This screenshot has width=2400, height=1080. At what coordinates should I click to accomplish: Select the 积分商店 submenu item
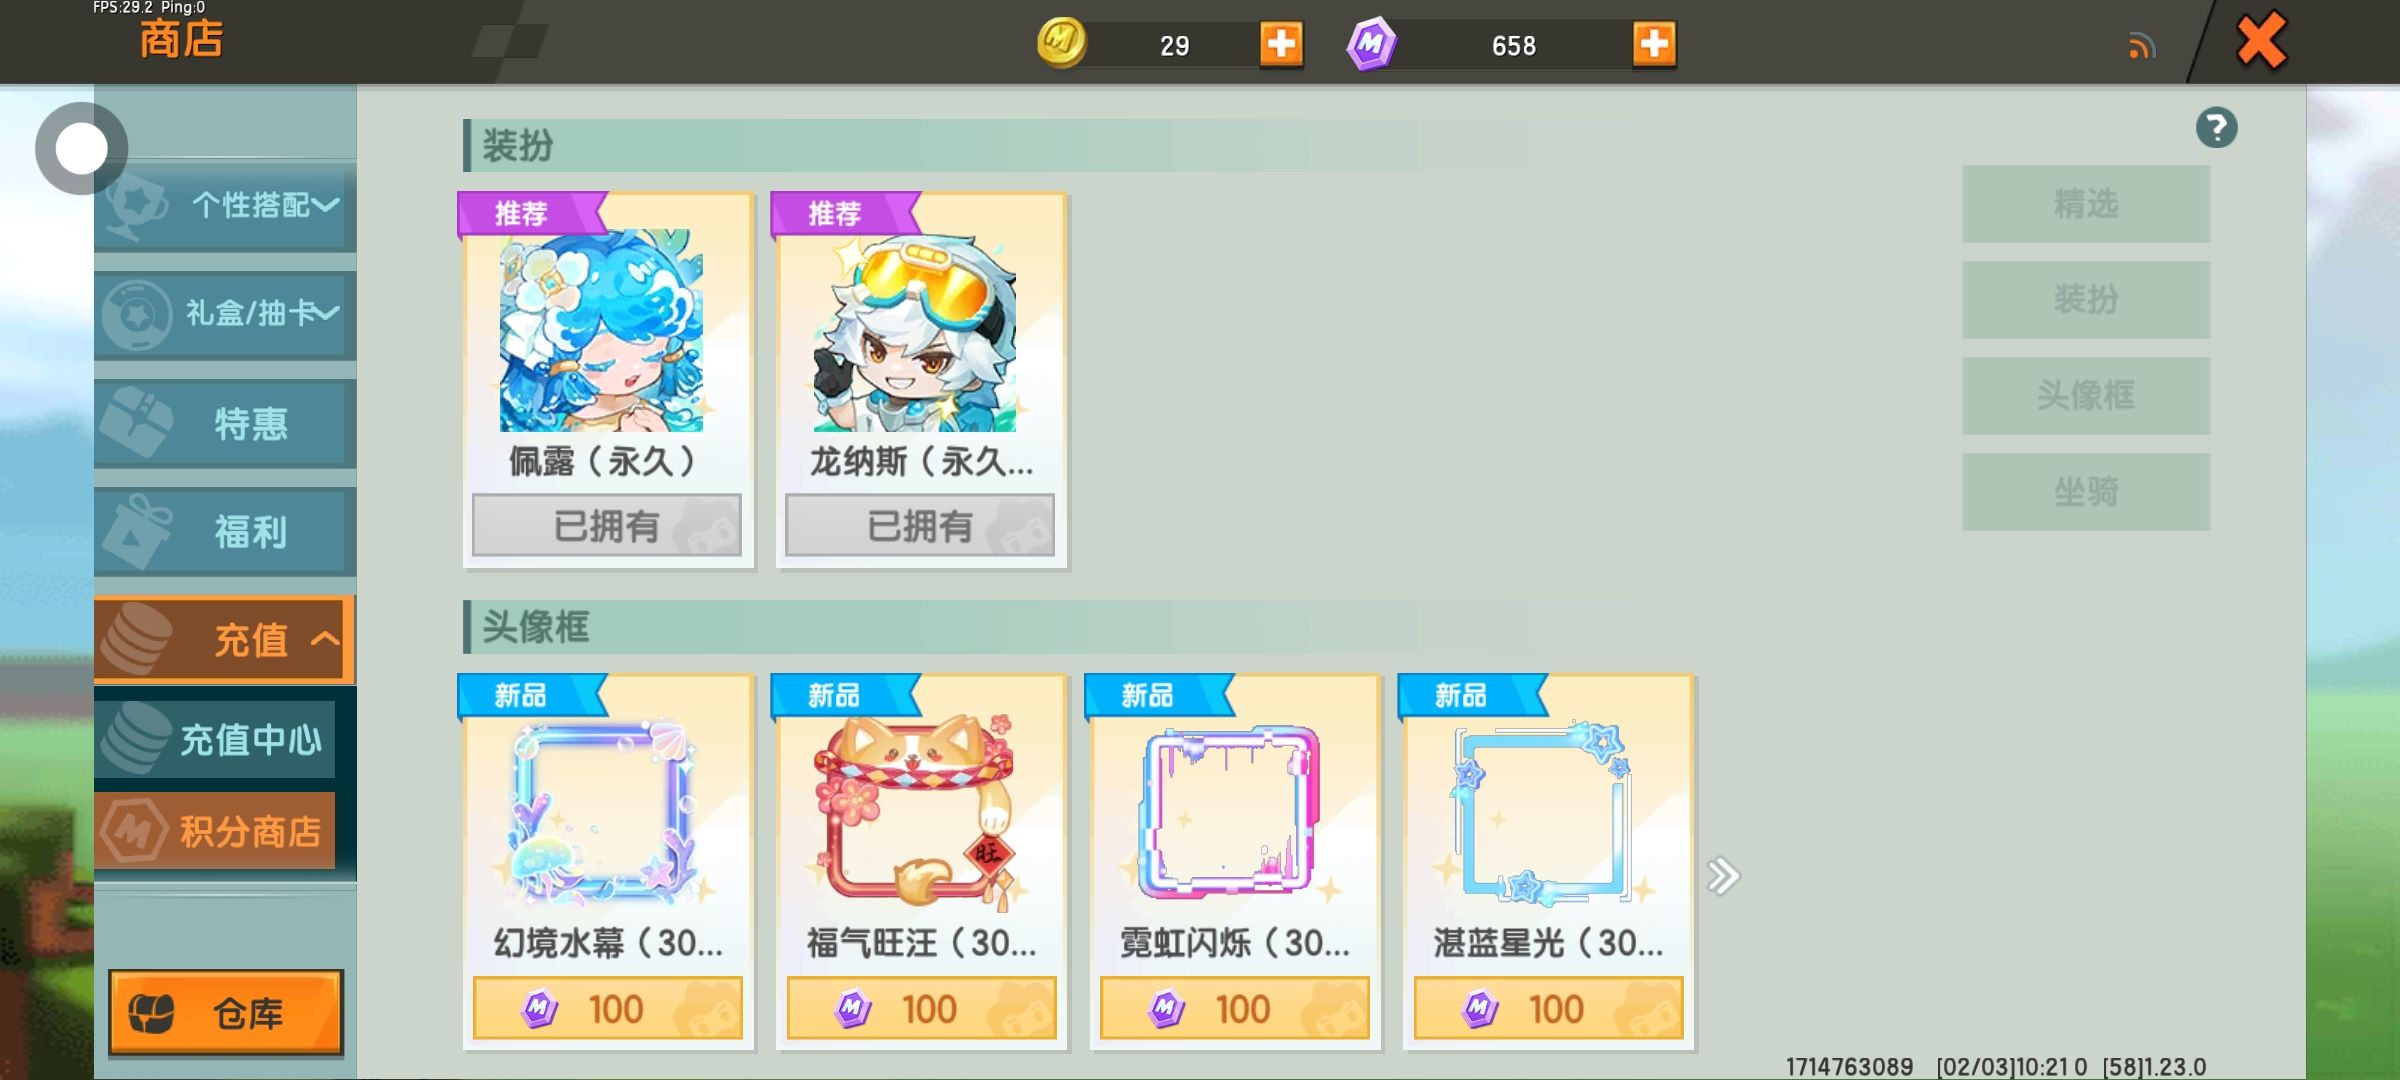[215, 831]
